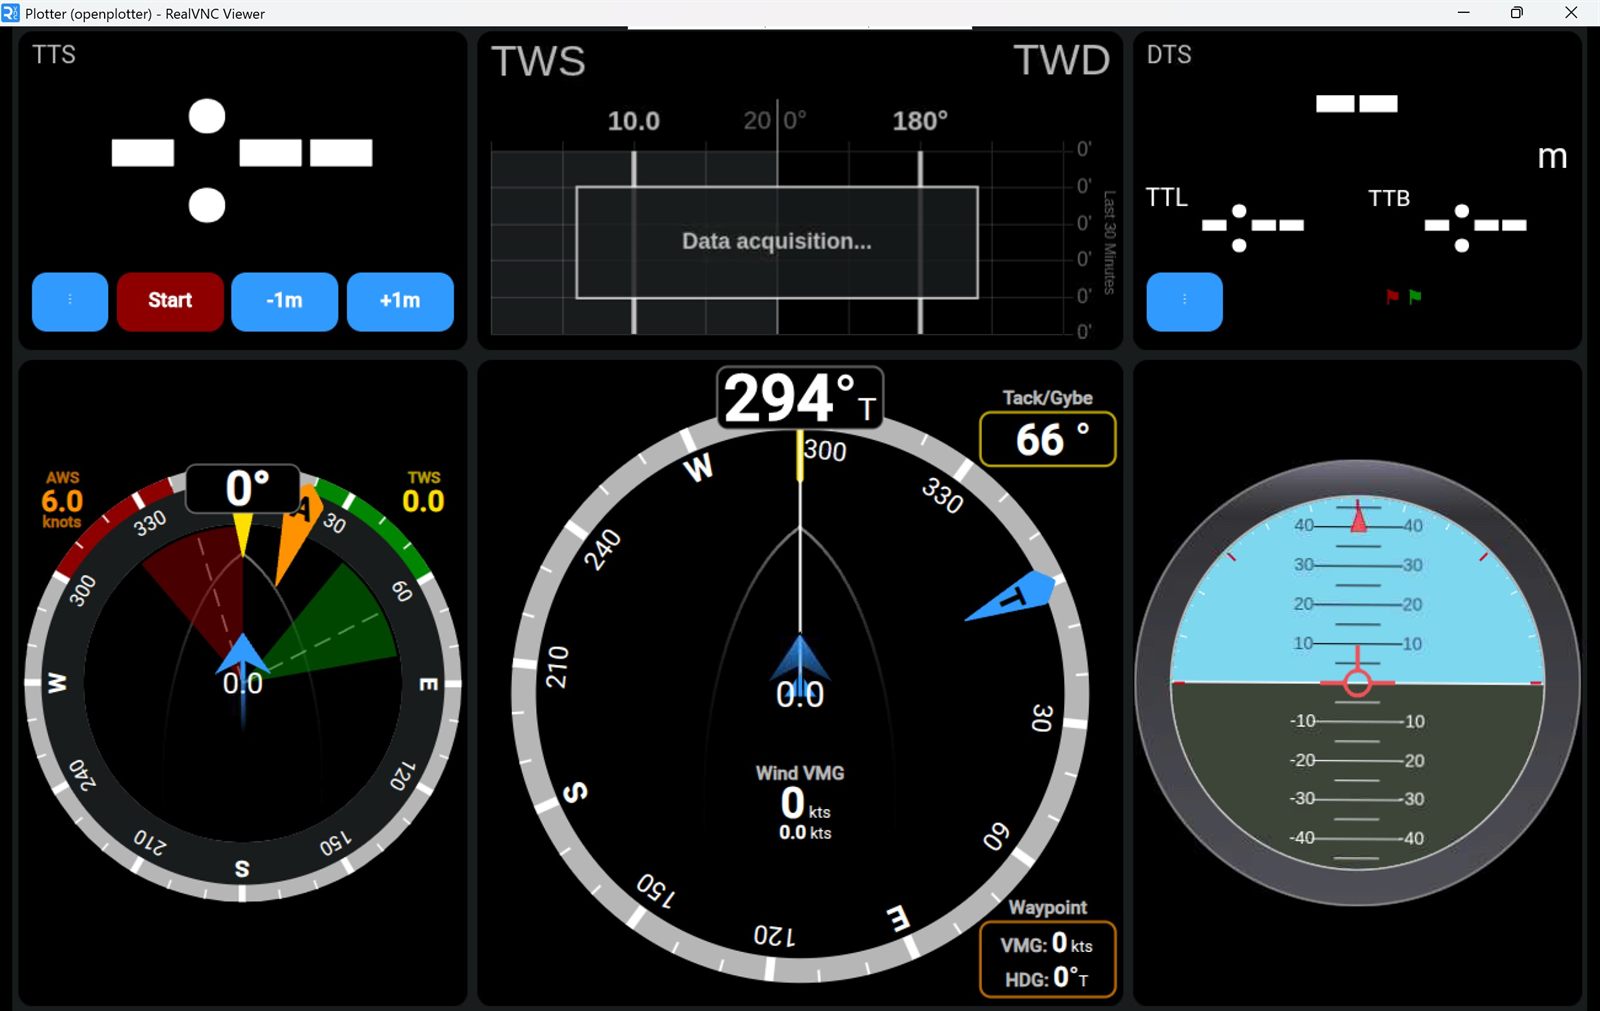
Task: Add one minute with +1m button
Action: pos(400,301)
